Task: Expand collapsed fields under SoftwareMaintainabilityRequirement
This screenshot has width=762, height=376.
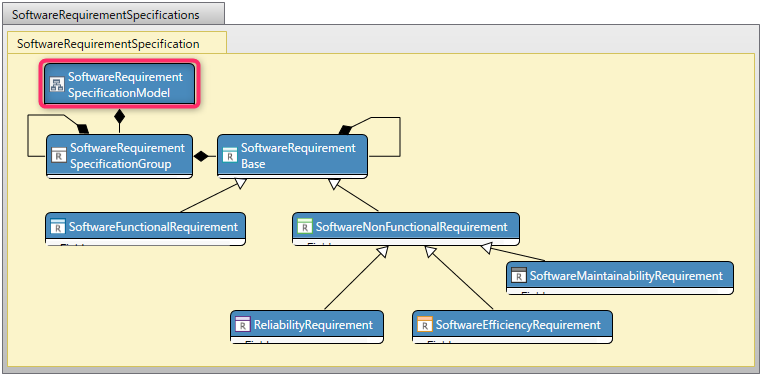Action: coord(620,292)
